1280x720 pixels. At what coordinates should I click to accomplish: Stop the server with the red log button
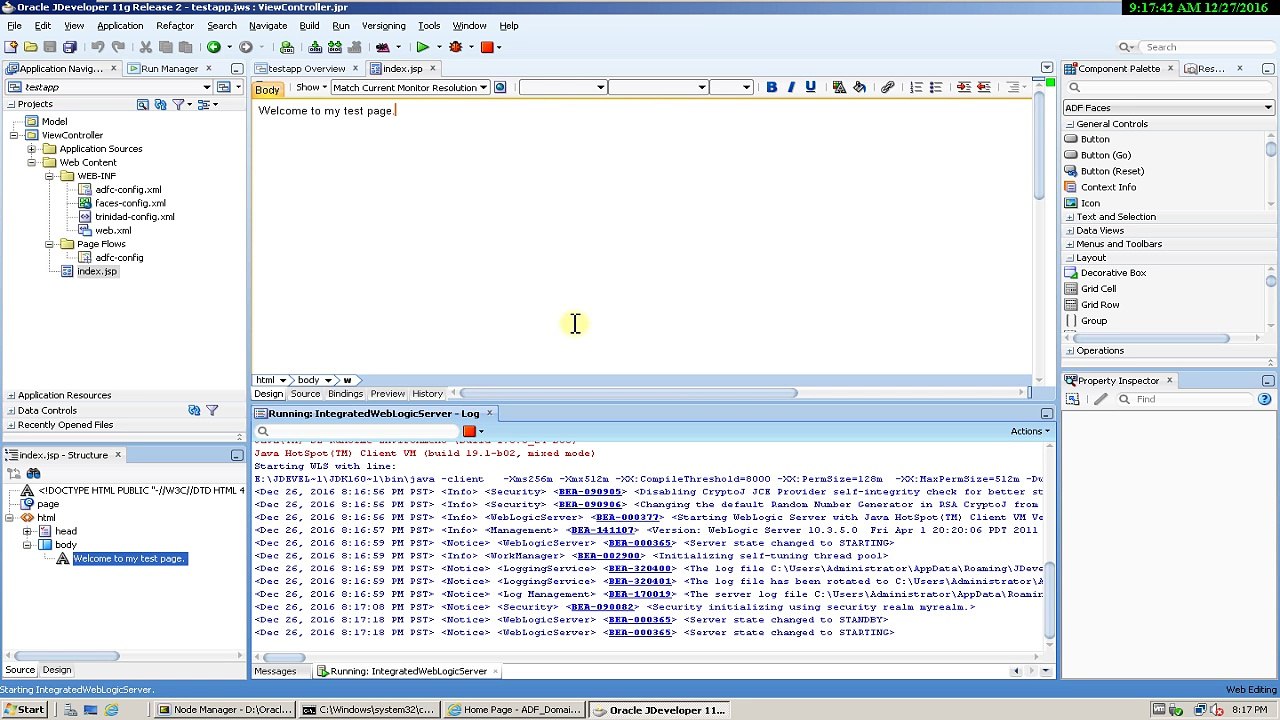tap(469, 431)
